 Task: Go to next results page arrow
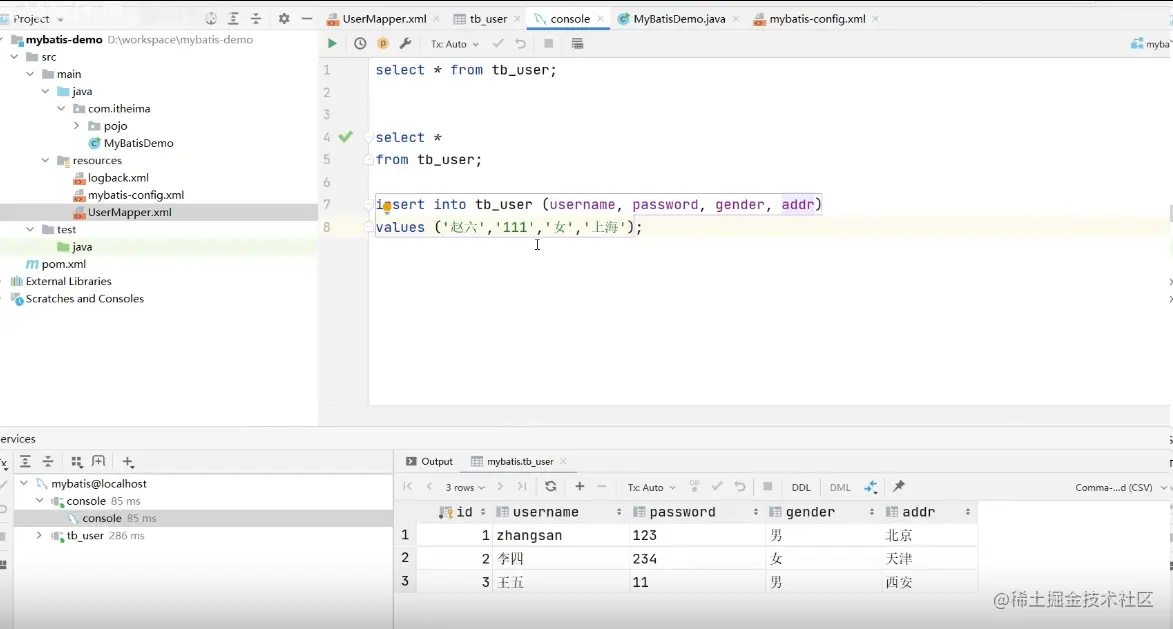click(x=500, y=486)
